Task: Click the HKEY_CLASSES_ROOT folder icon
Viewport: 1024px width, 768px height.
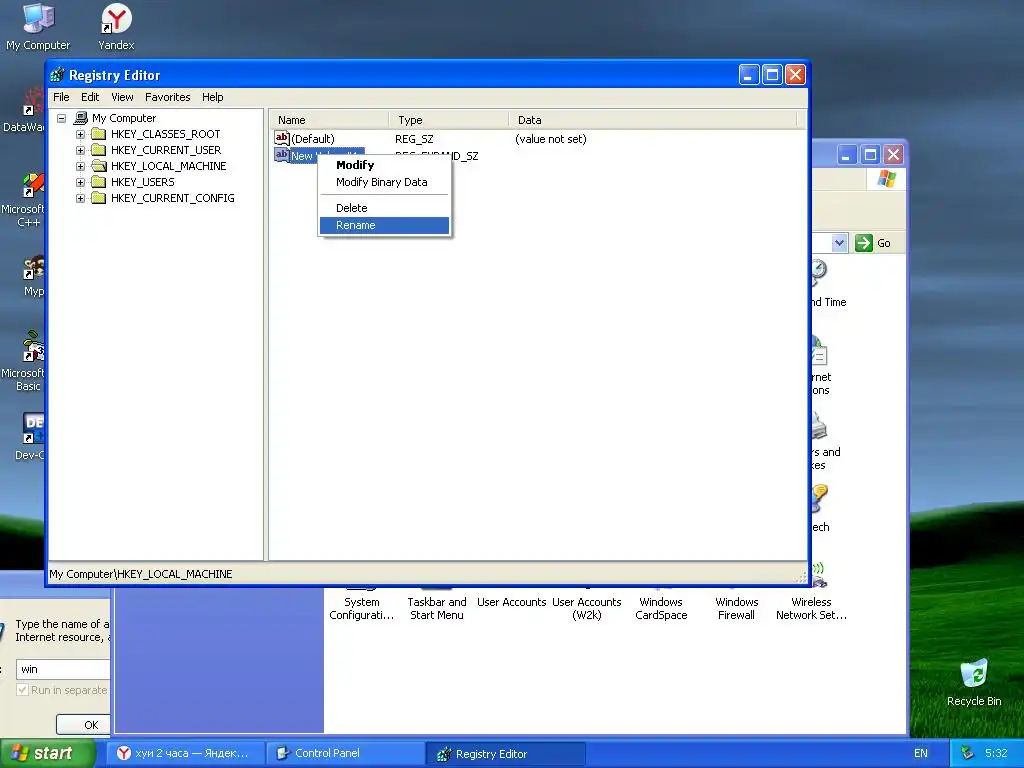Action: 99,134
